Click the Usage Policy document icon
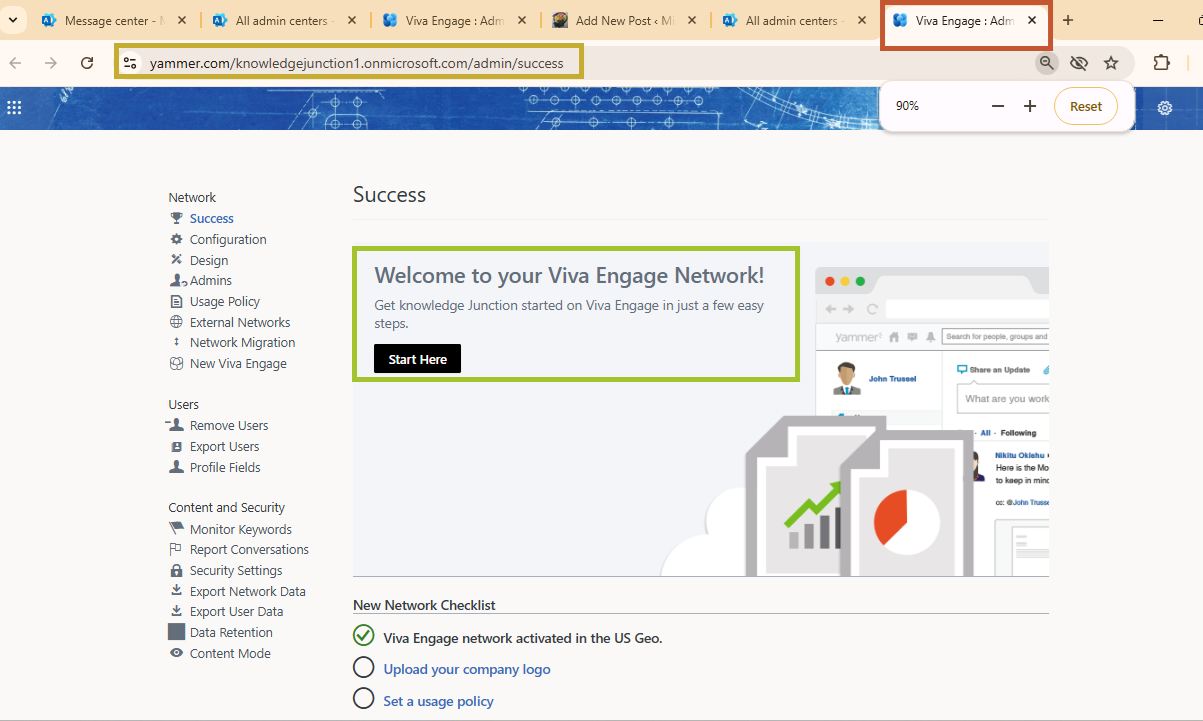The image size is (1203, 721). [176, 301]
